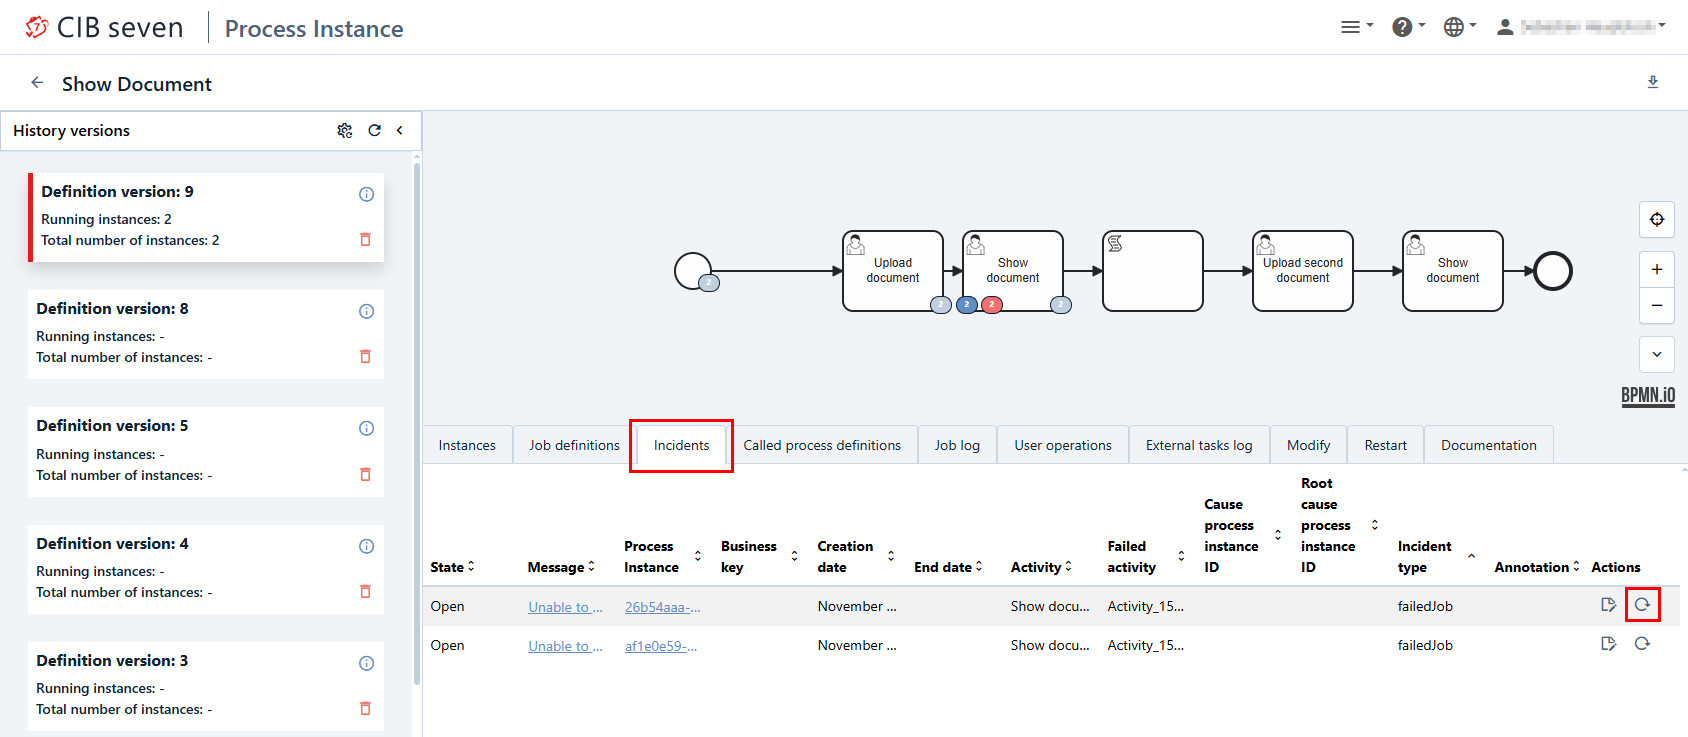The height and width of the screenshot is (737, 1688).
Task: Click the retry icon for first incident
Action: [x=1642, y=605]
